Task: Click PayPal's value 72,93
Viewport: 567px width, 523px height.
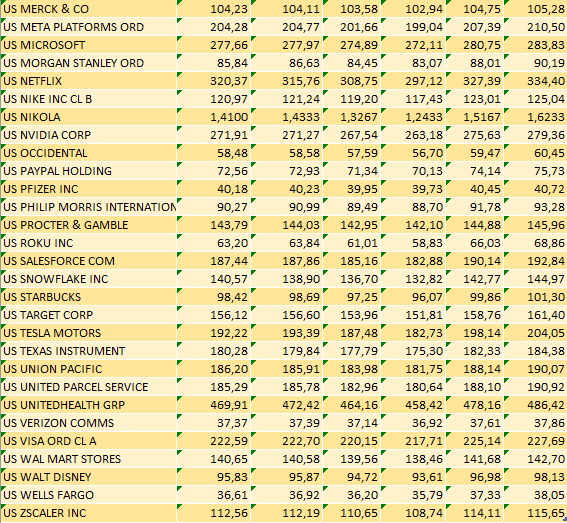Action: point(304,171)
